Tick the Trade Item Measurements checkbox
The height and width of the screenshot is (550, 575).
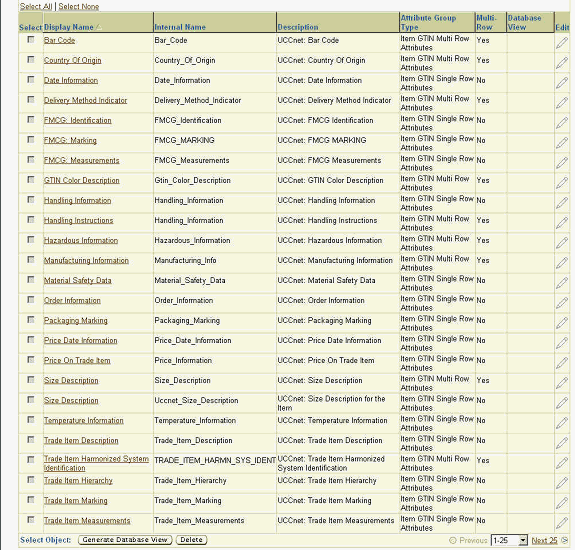(31, 520)
